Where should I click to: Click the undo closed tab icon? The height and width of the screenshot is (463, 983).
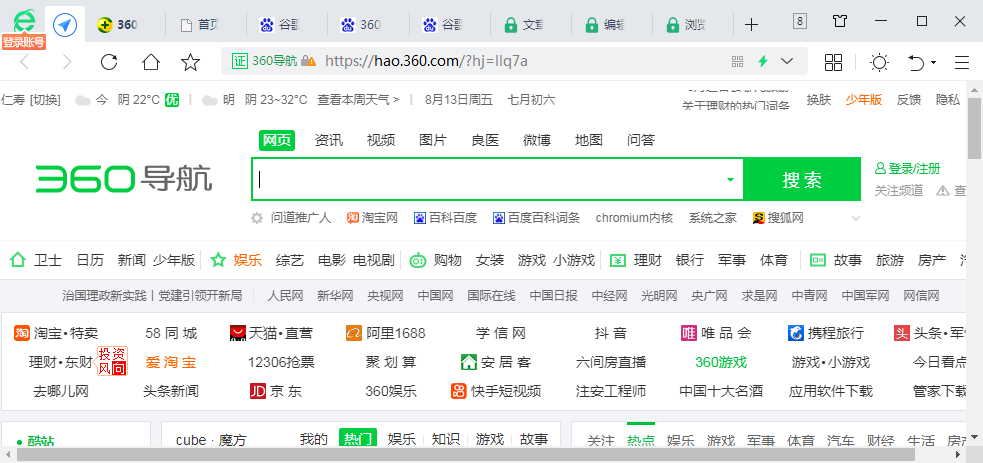point(916,62)
